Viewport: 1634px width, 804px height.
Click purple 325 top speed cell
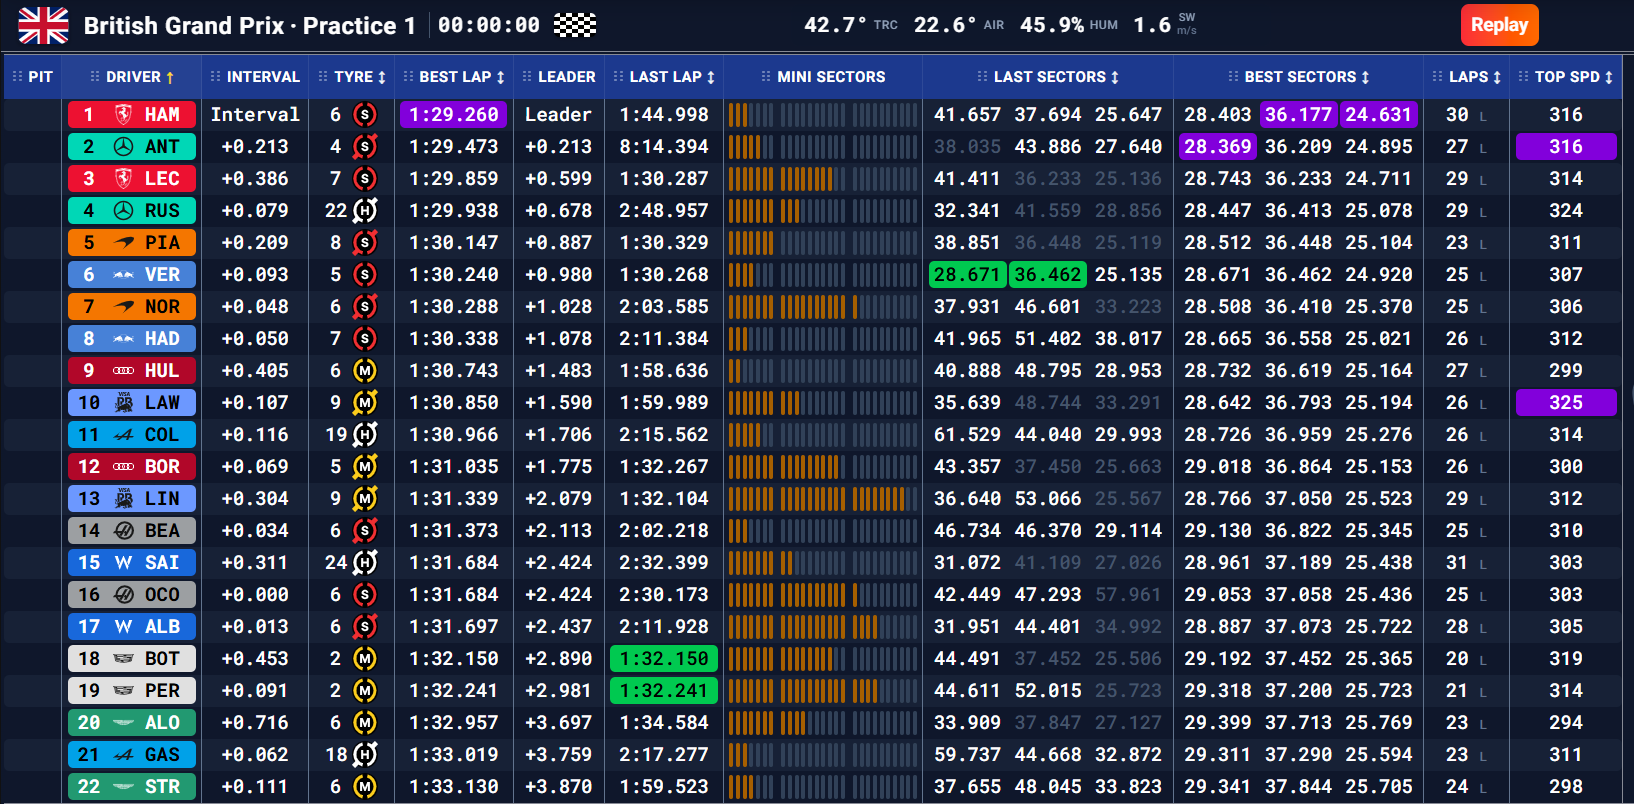[x=1566, y=403]
